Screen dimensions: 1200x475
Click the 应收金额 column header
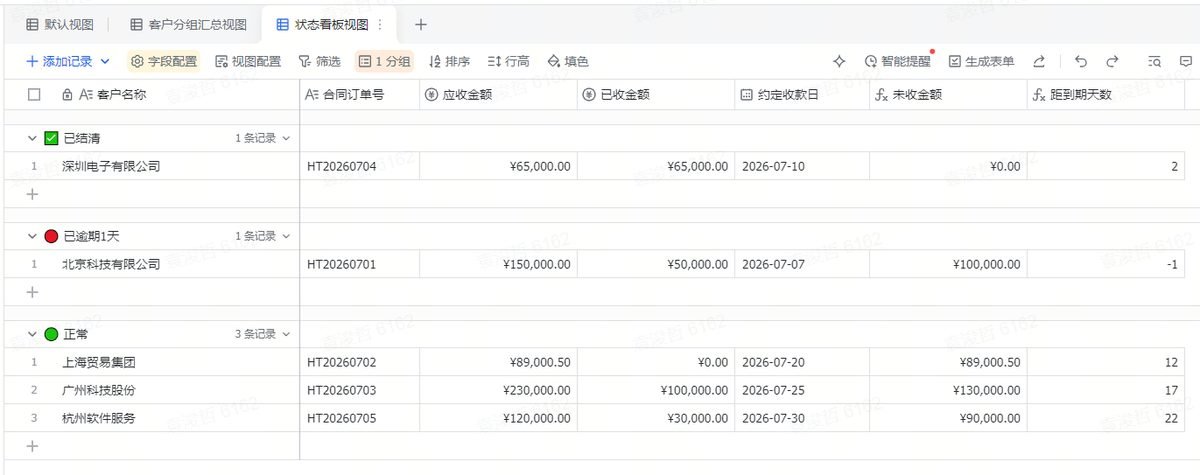pyautogui.click(x=498, y=95)
